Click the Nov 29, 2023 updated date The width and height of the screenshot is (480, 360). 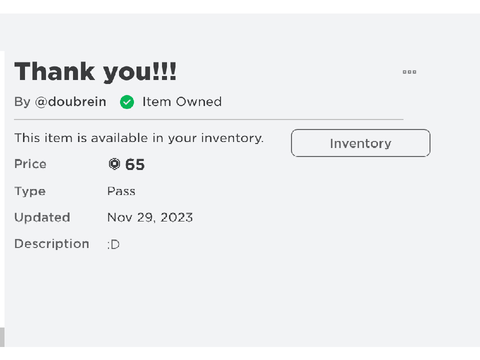[x=150, y=217]
